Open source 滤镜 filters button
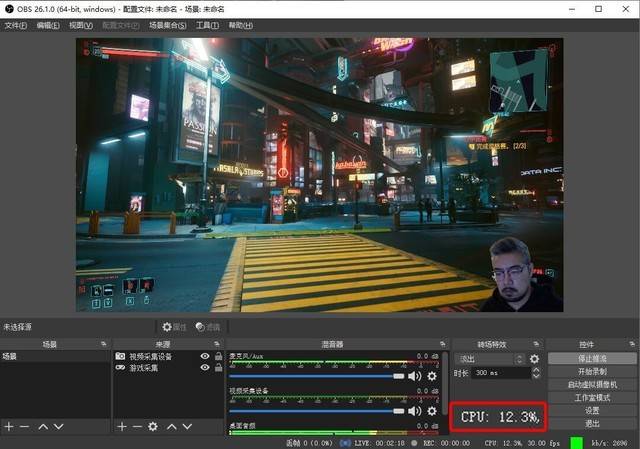This screenshot has height=449, width=640. [x=208, y=327]
